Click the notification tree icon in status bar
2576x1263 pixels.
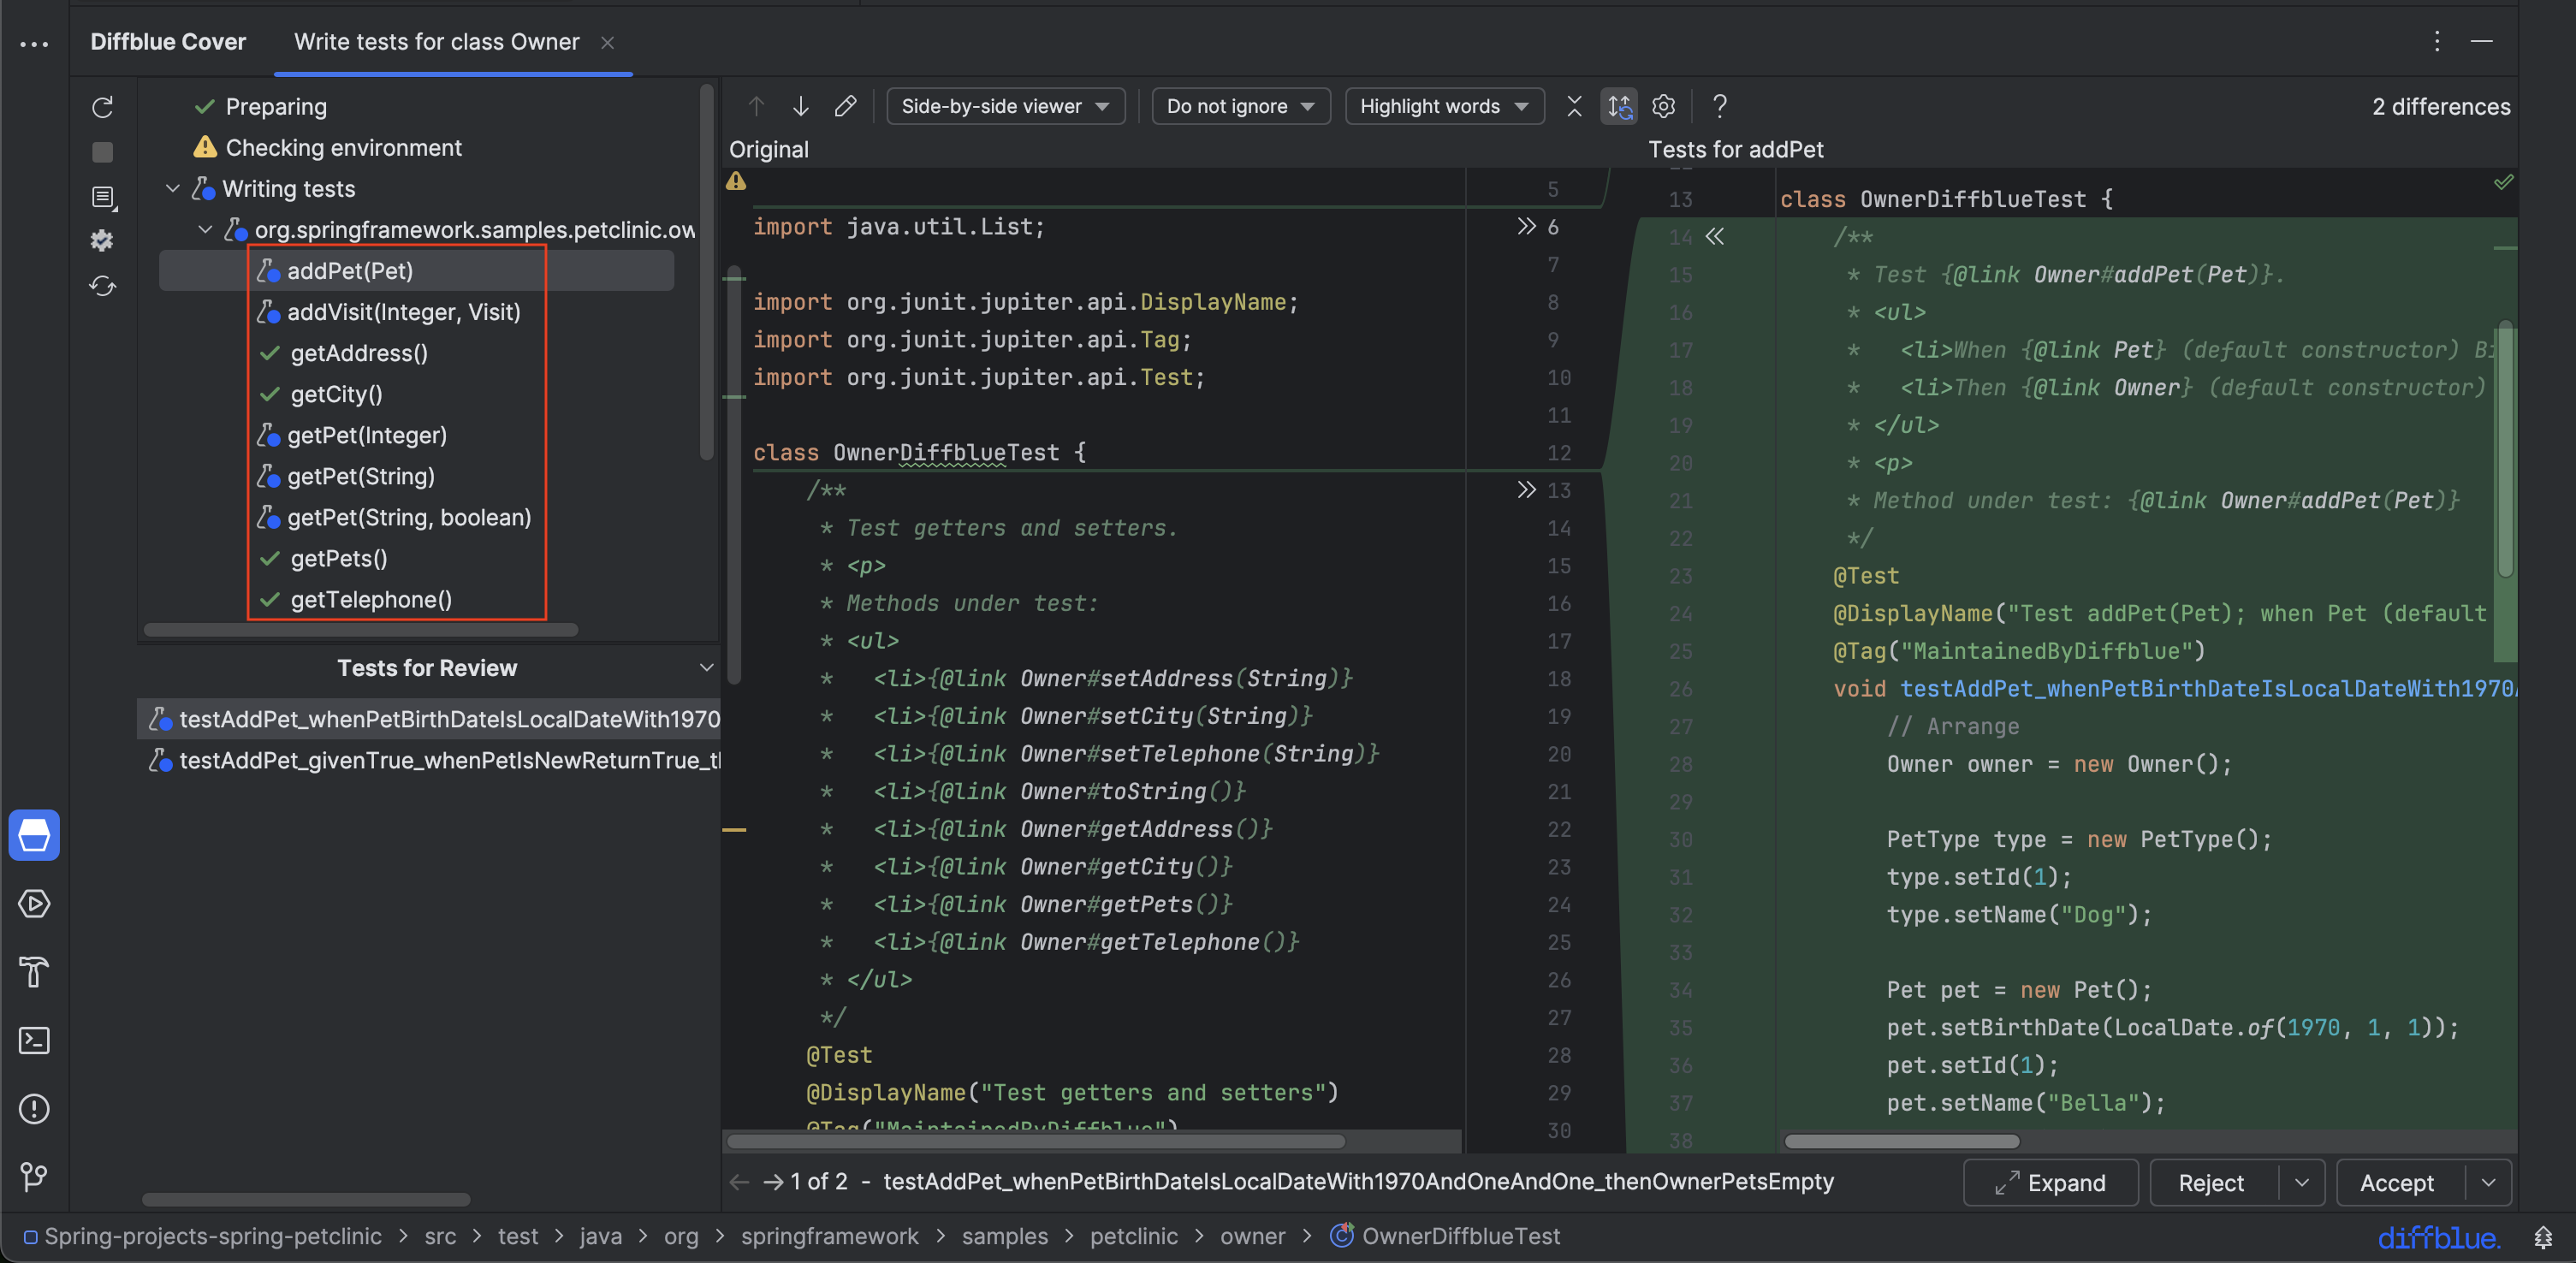pos(2543,1238)
